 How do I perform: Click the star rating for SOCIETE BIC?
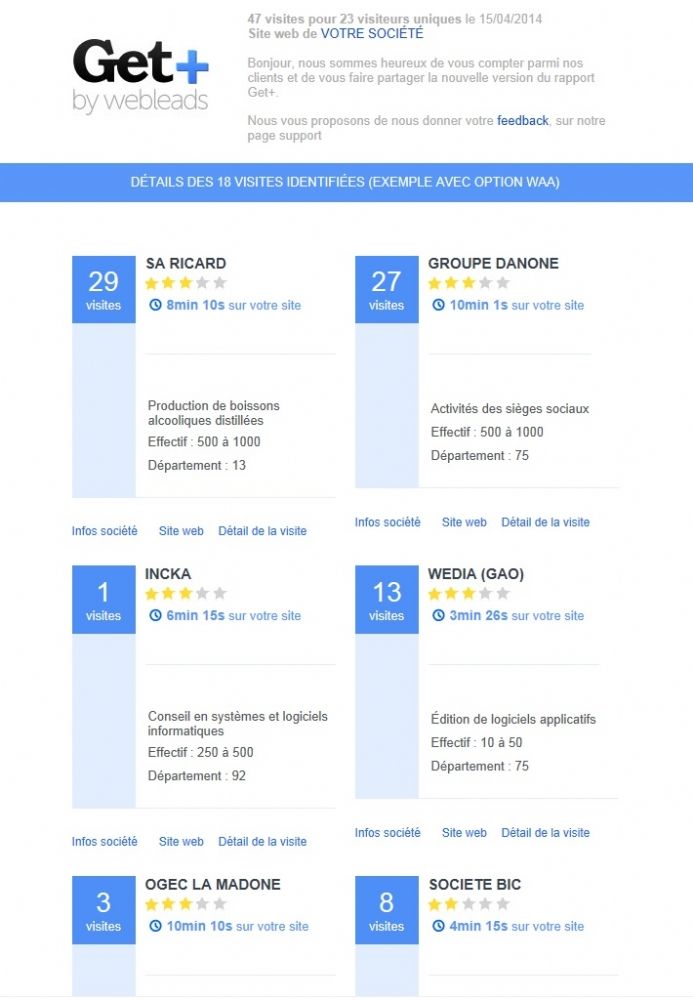pos(469,904)
